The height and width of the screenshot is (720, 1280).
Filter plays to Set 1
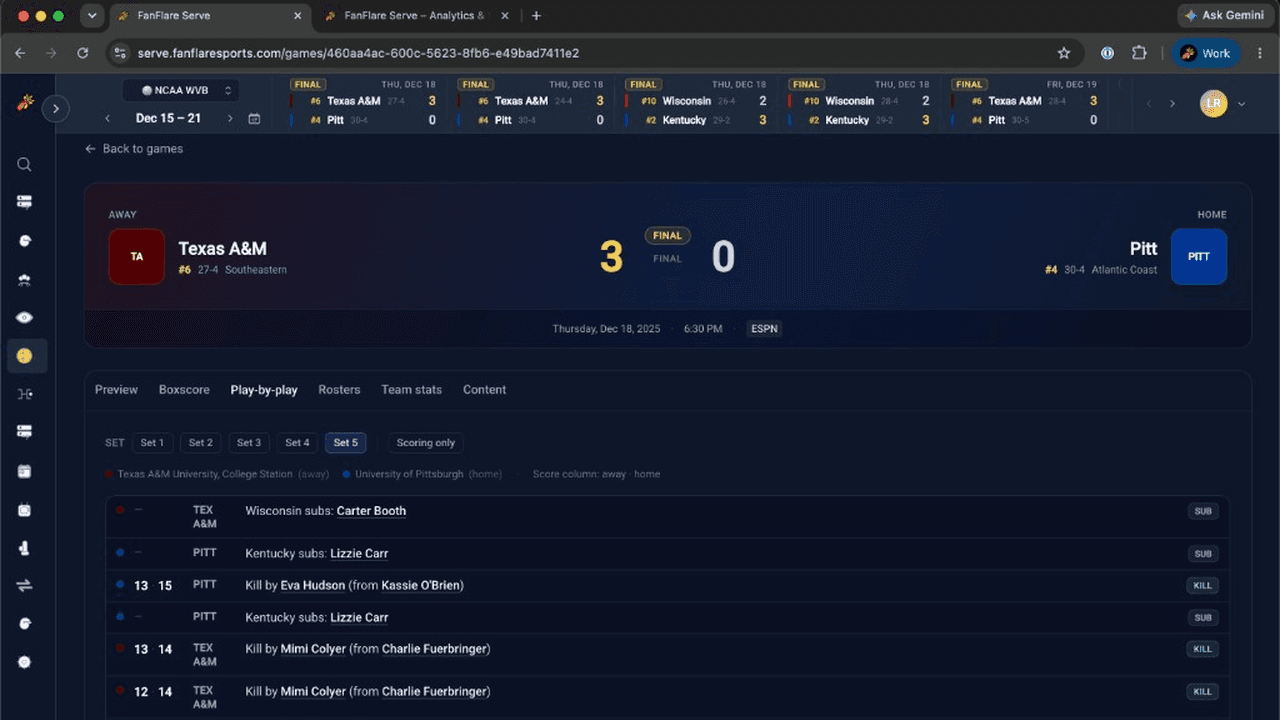coord(152,443)
